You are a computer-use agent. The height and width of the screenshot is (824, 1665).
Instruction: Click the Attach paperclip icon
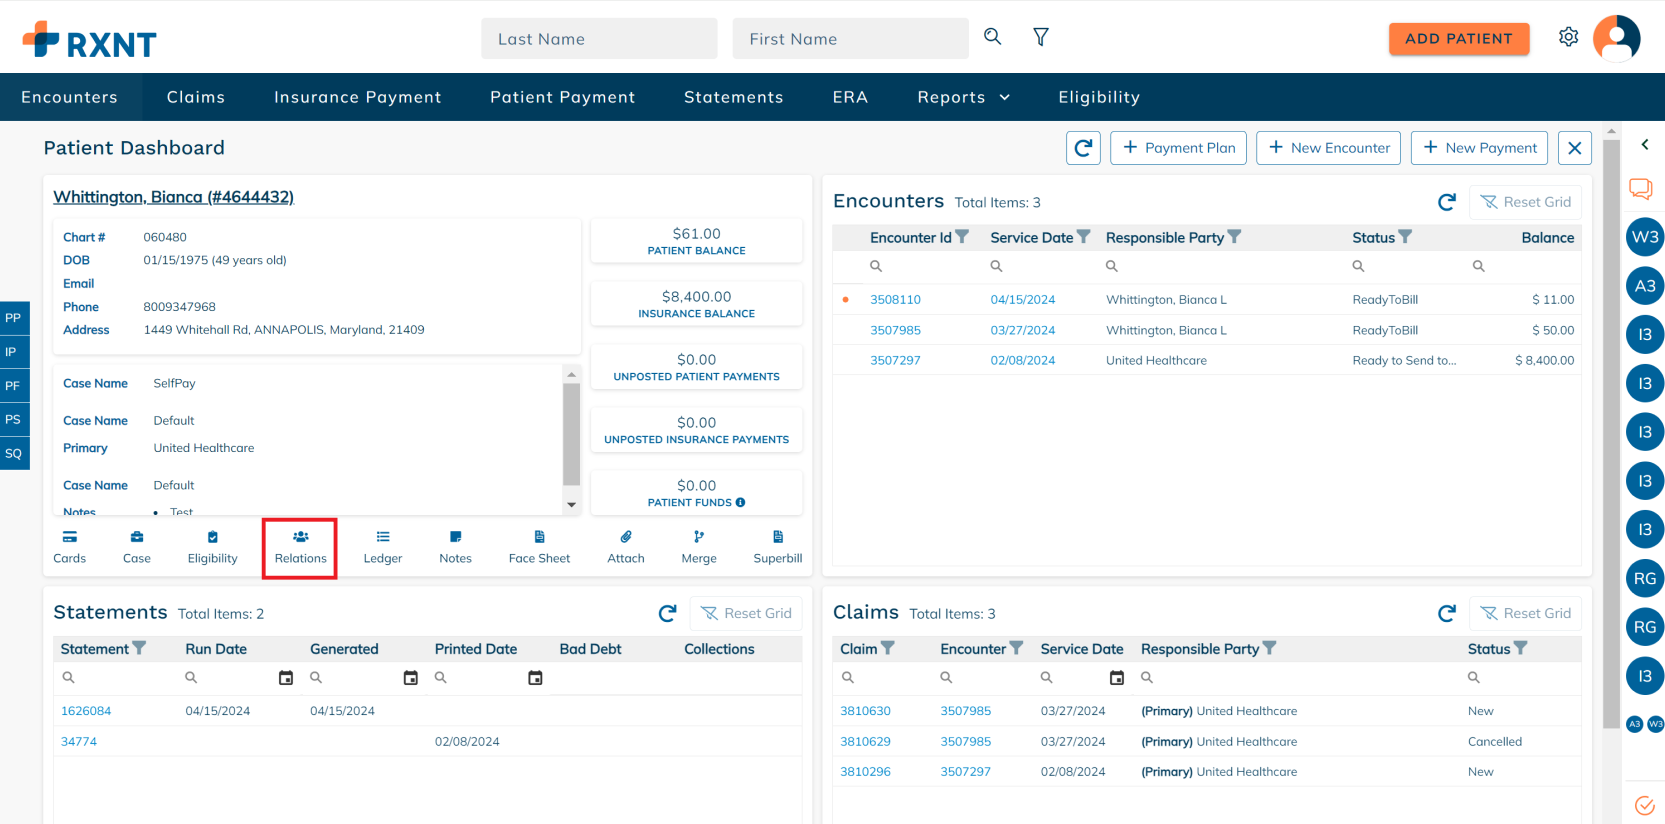click(625, 547)
